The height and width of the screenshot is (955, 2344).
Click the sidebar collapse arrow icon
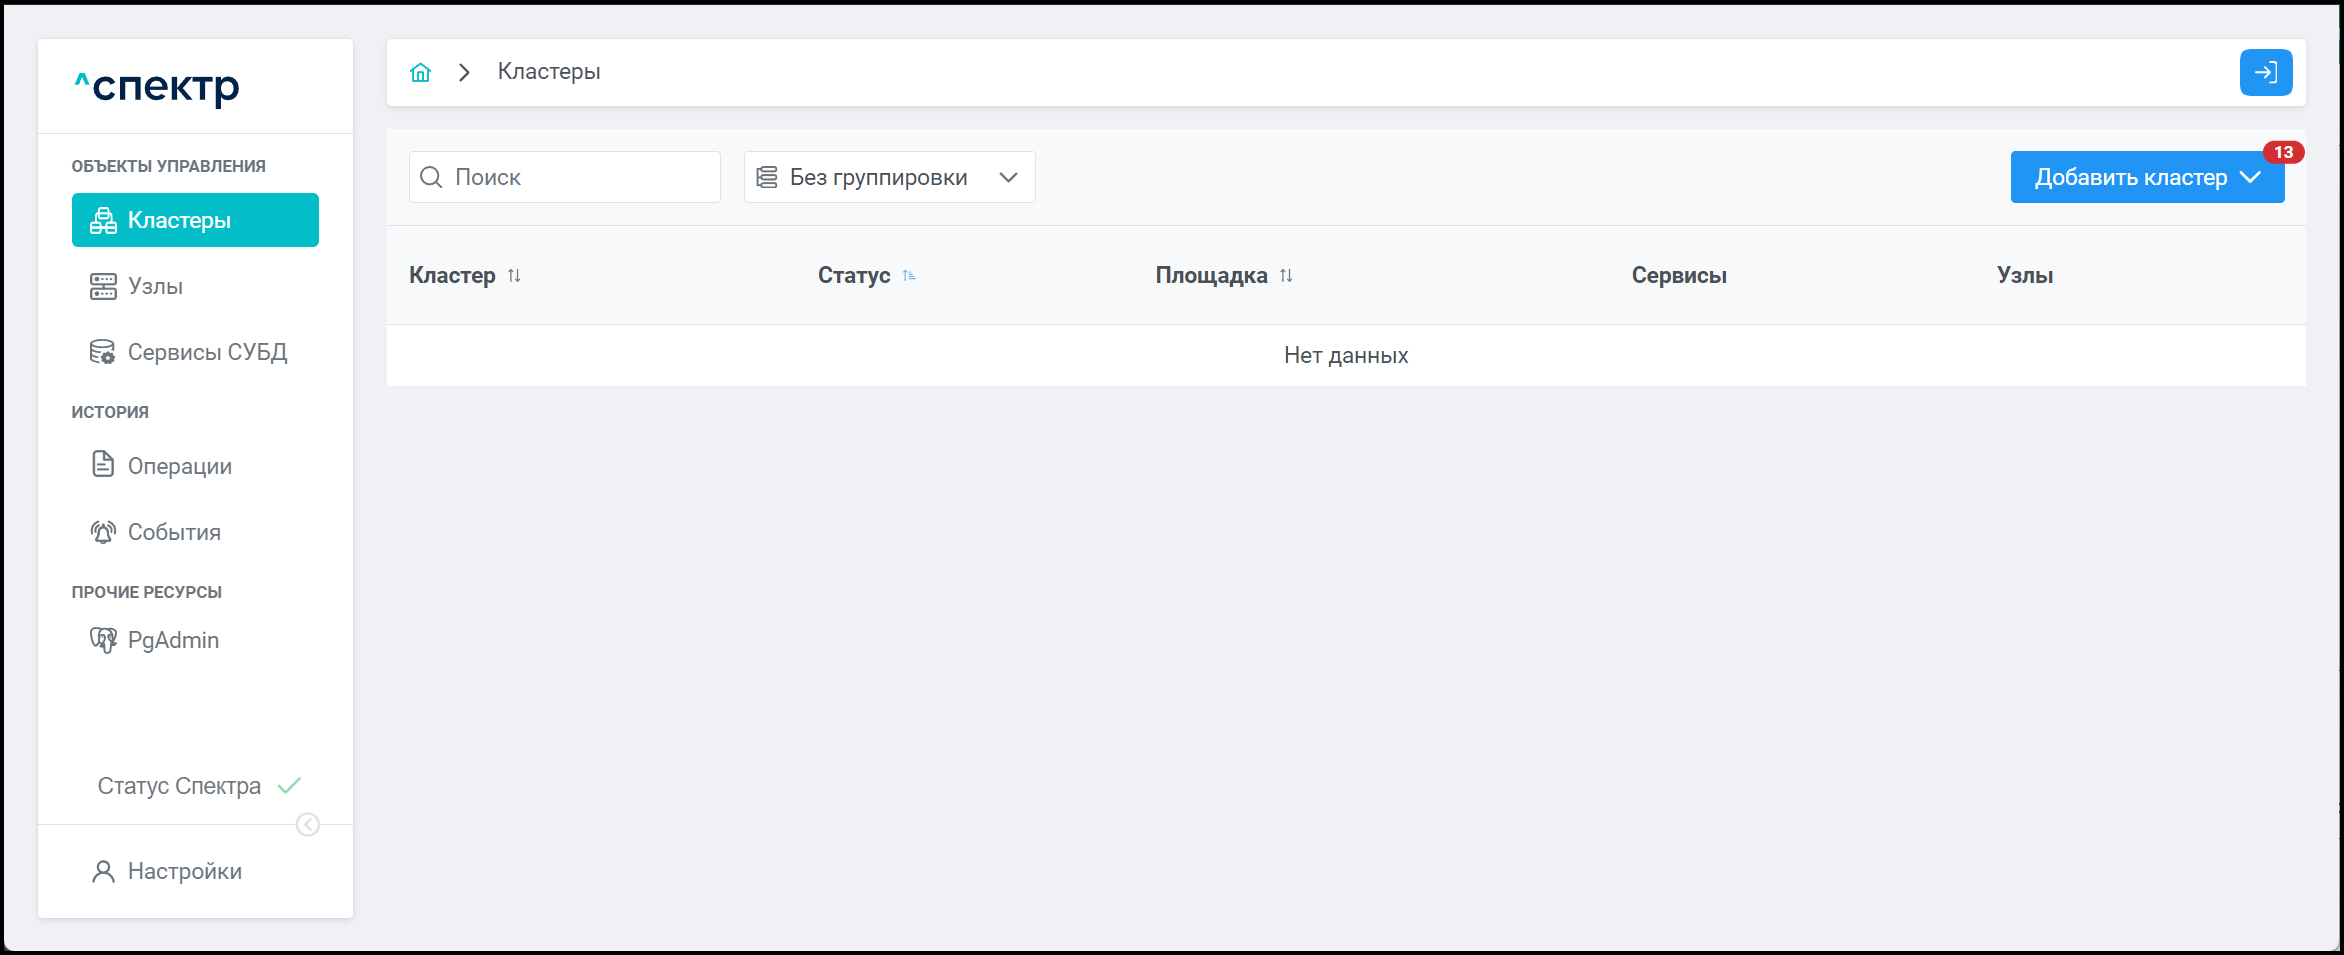(x=308, y=824)
